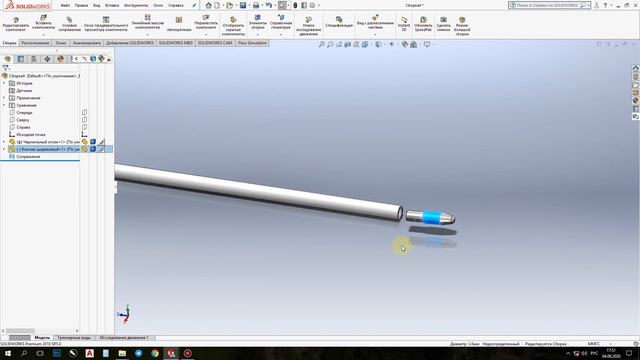
Task: Toggle visibility of Чернильный стержень in display pane
Action: 84,142
